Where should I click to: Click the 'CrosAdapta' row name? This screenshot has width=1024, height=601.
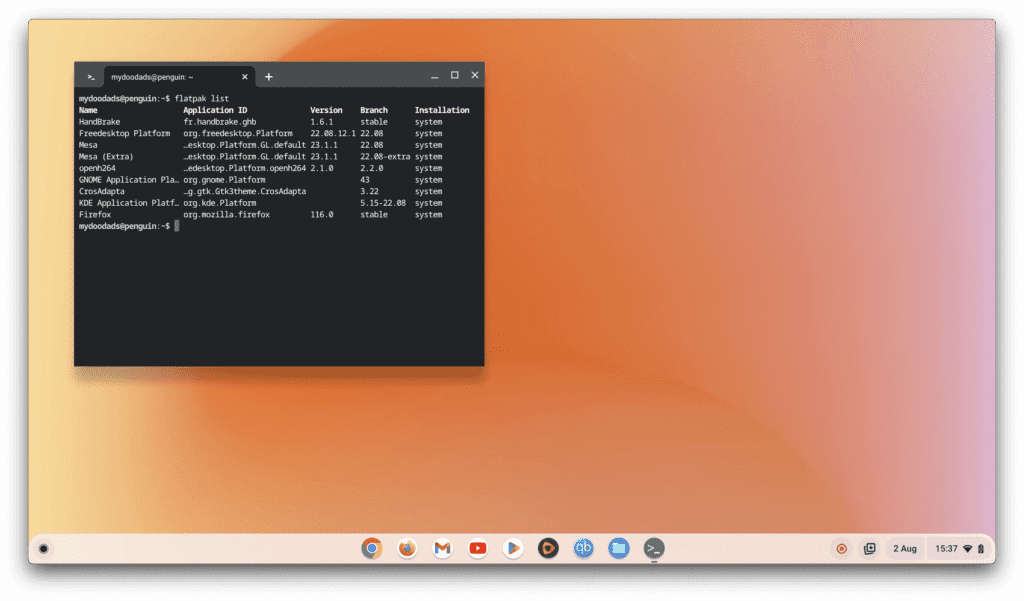pos(101,191)
